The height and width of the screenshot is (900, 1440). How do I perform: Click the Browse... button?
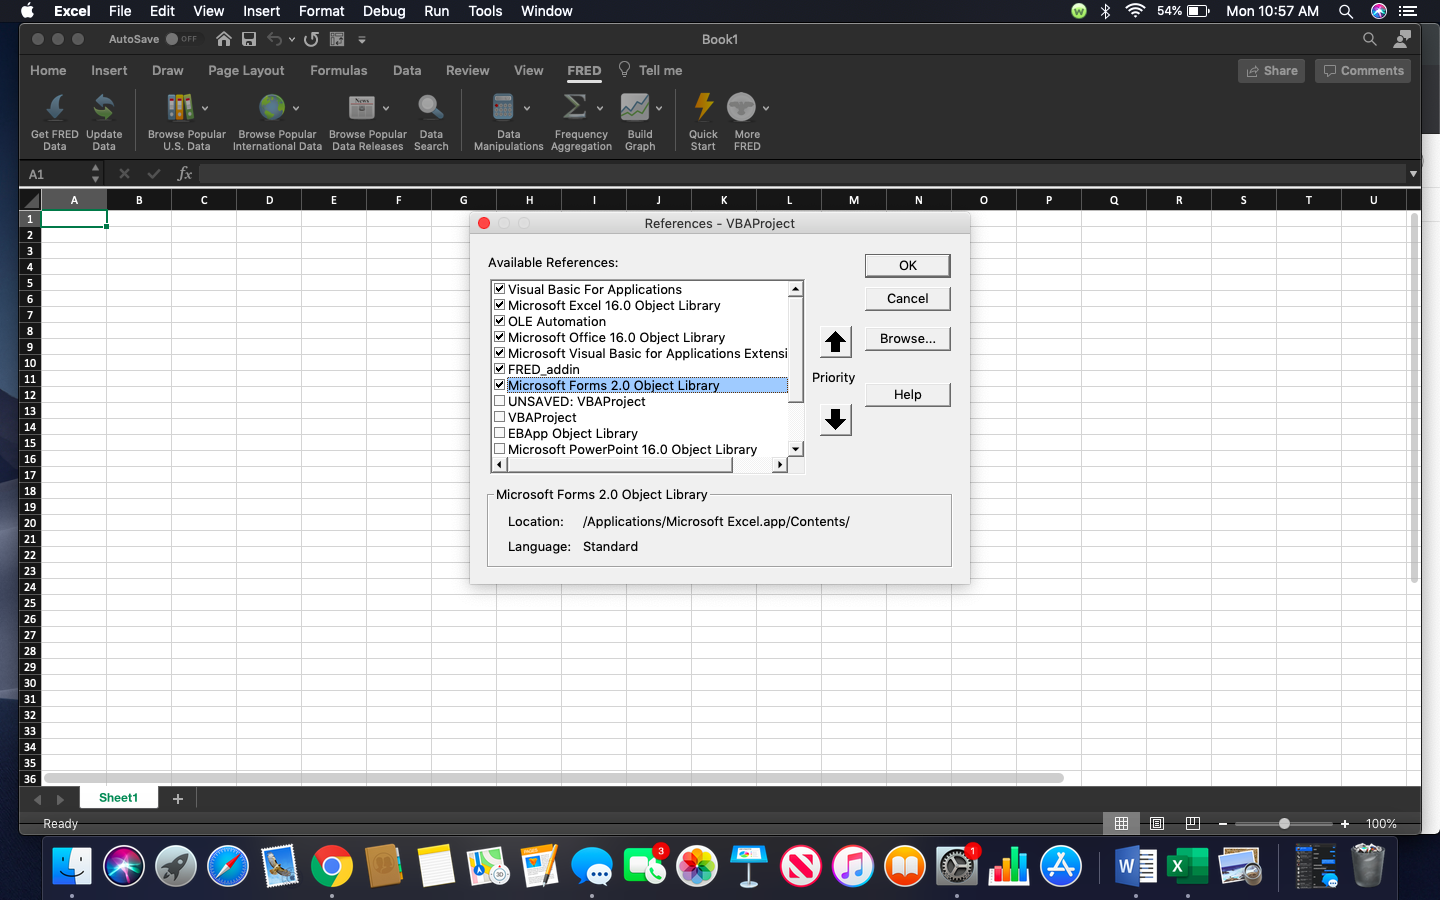coord(907,339)
